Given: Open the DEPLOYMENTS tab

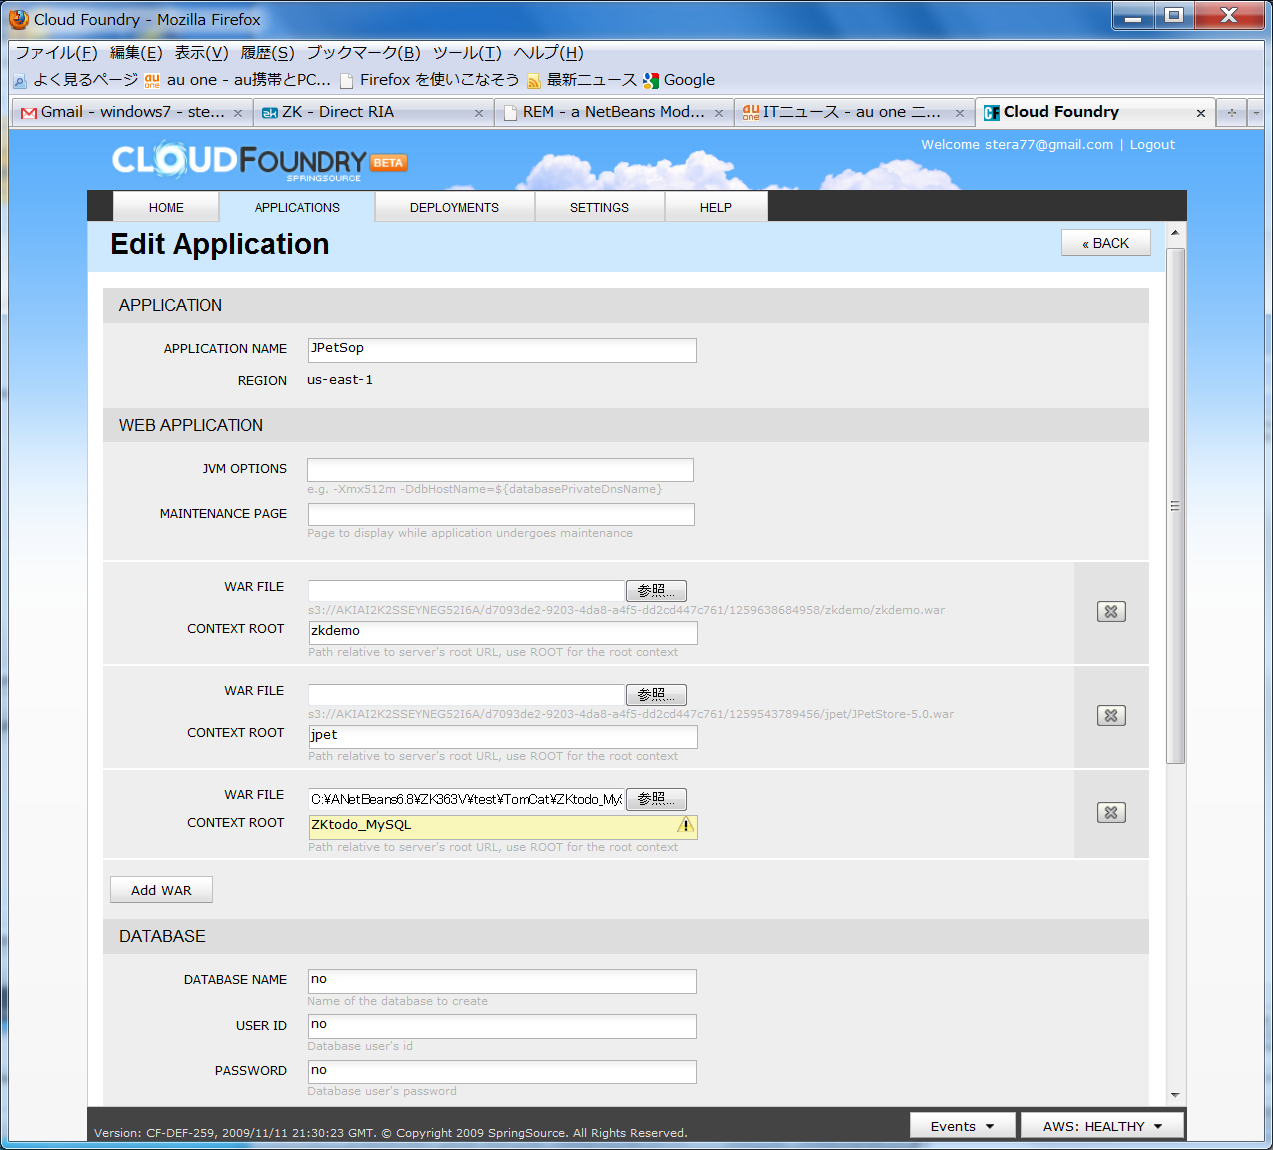Looking at the screenshot, I should pyautogui.click(x=454, y=208).
